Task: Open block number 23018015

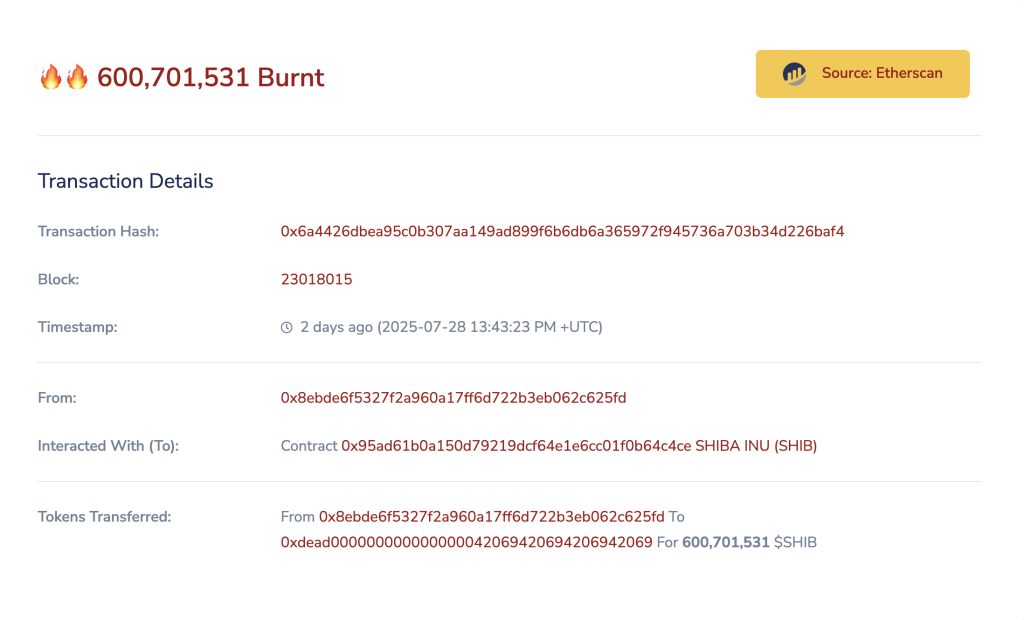Action: click(x=317, y=279)
